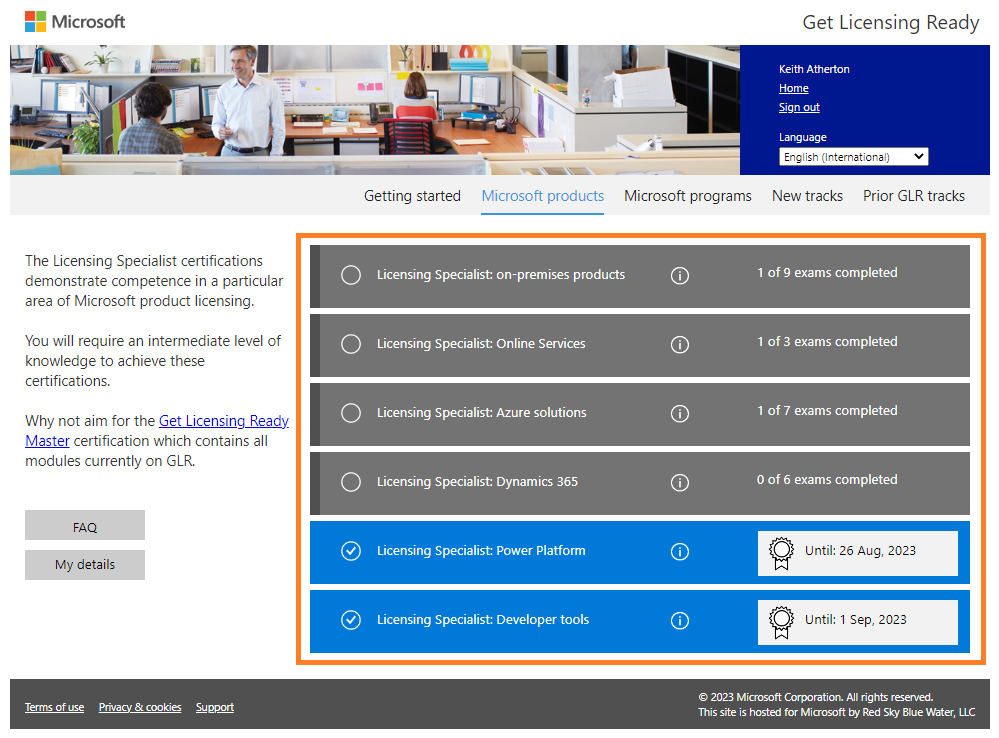999x738 pixels.
Task: View info icon for Power Platform
Action: coord(680,551)
